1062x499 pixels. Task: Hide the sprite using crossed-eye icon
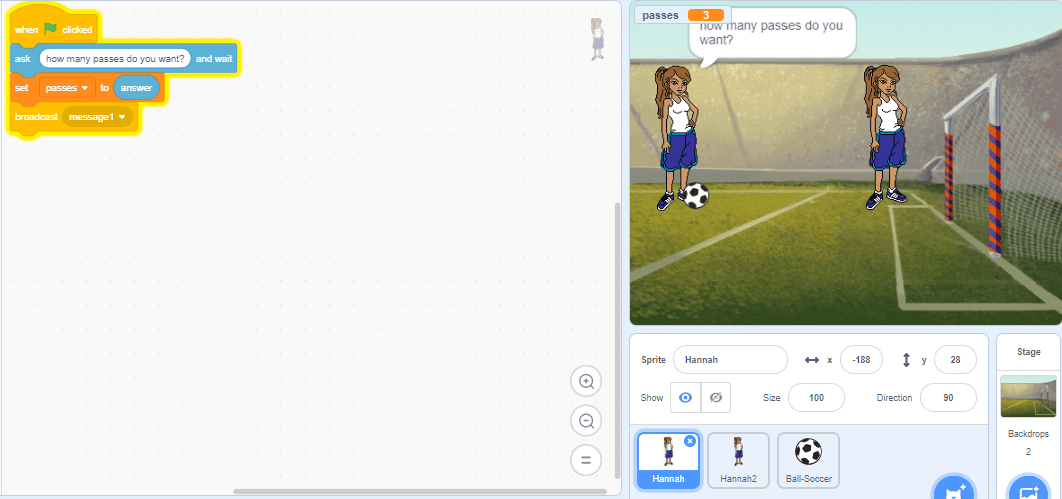click(x=715, y=397)
